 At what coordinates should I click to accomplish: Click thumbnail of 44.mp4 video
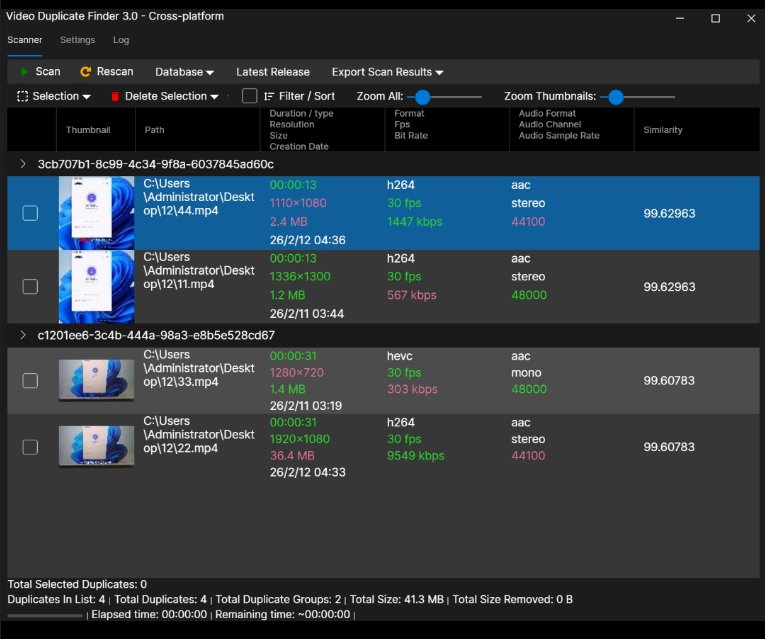coord(96,213)
